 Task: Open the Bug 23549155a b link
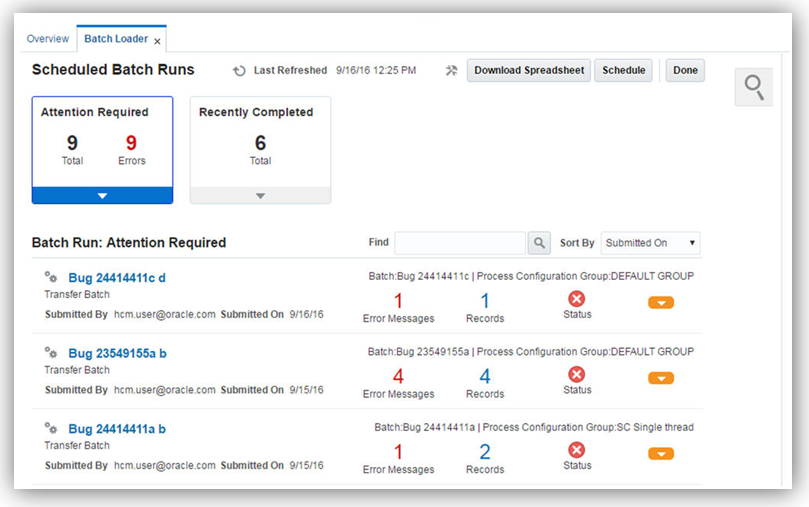(118, 353)
